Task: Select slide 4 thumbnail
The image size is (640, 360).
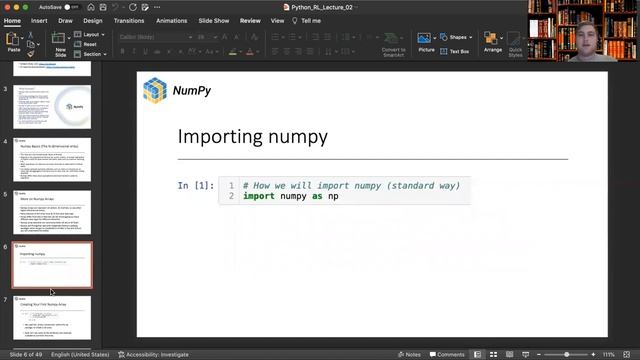Action: tap(52, 160)
